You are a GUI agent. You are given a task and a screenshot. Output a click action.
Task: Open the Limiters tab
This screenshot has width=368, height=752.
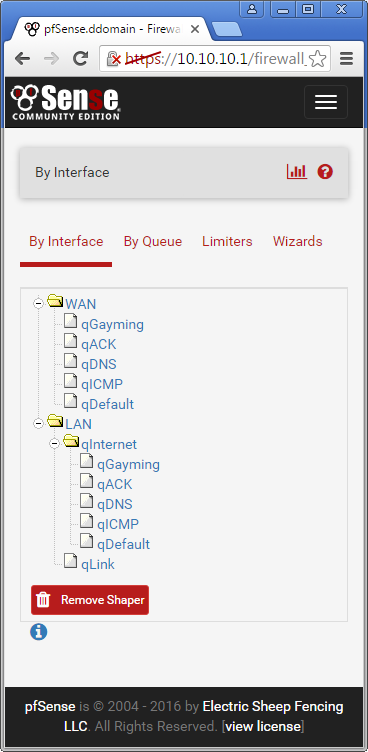[x=227, y=241]
